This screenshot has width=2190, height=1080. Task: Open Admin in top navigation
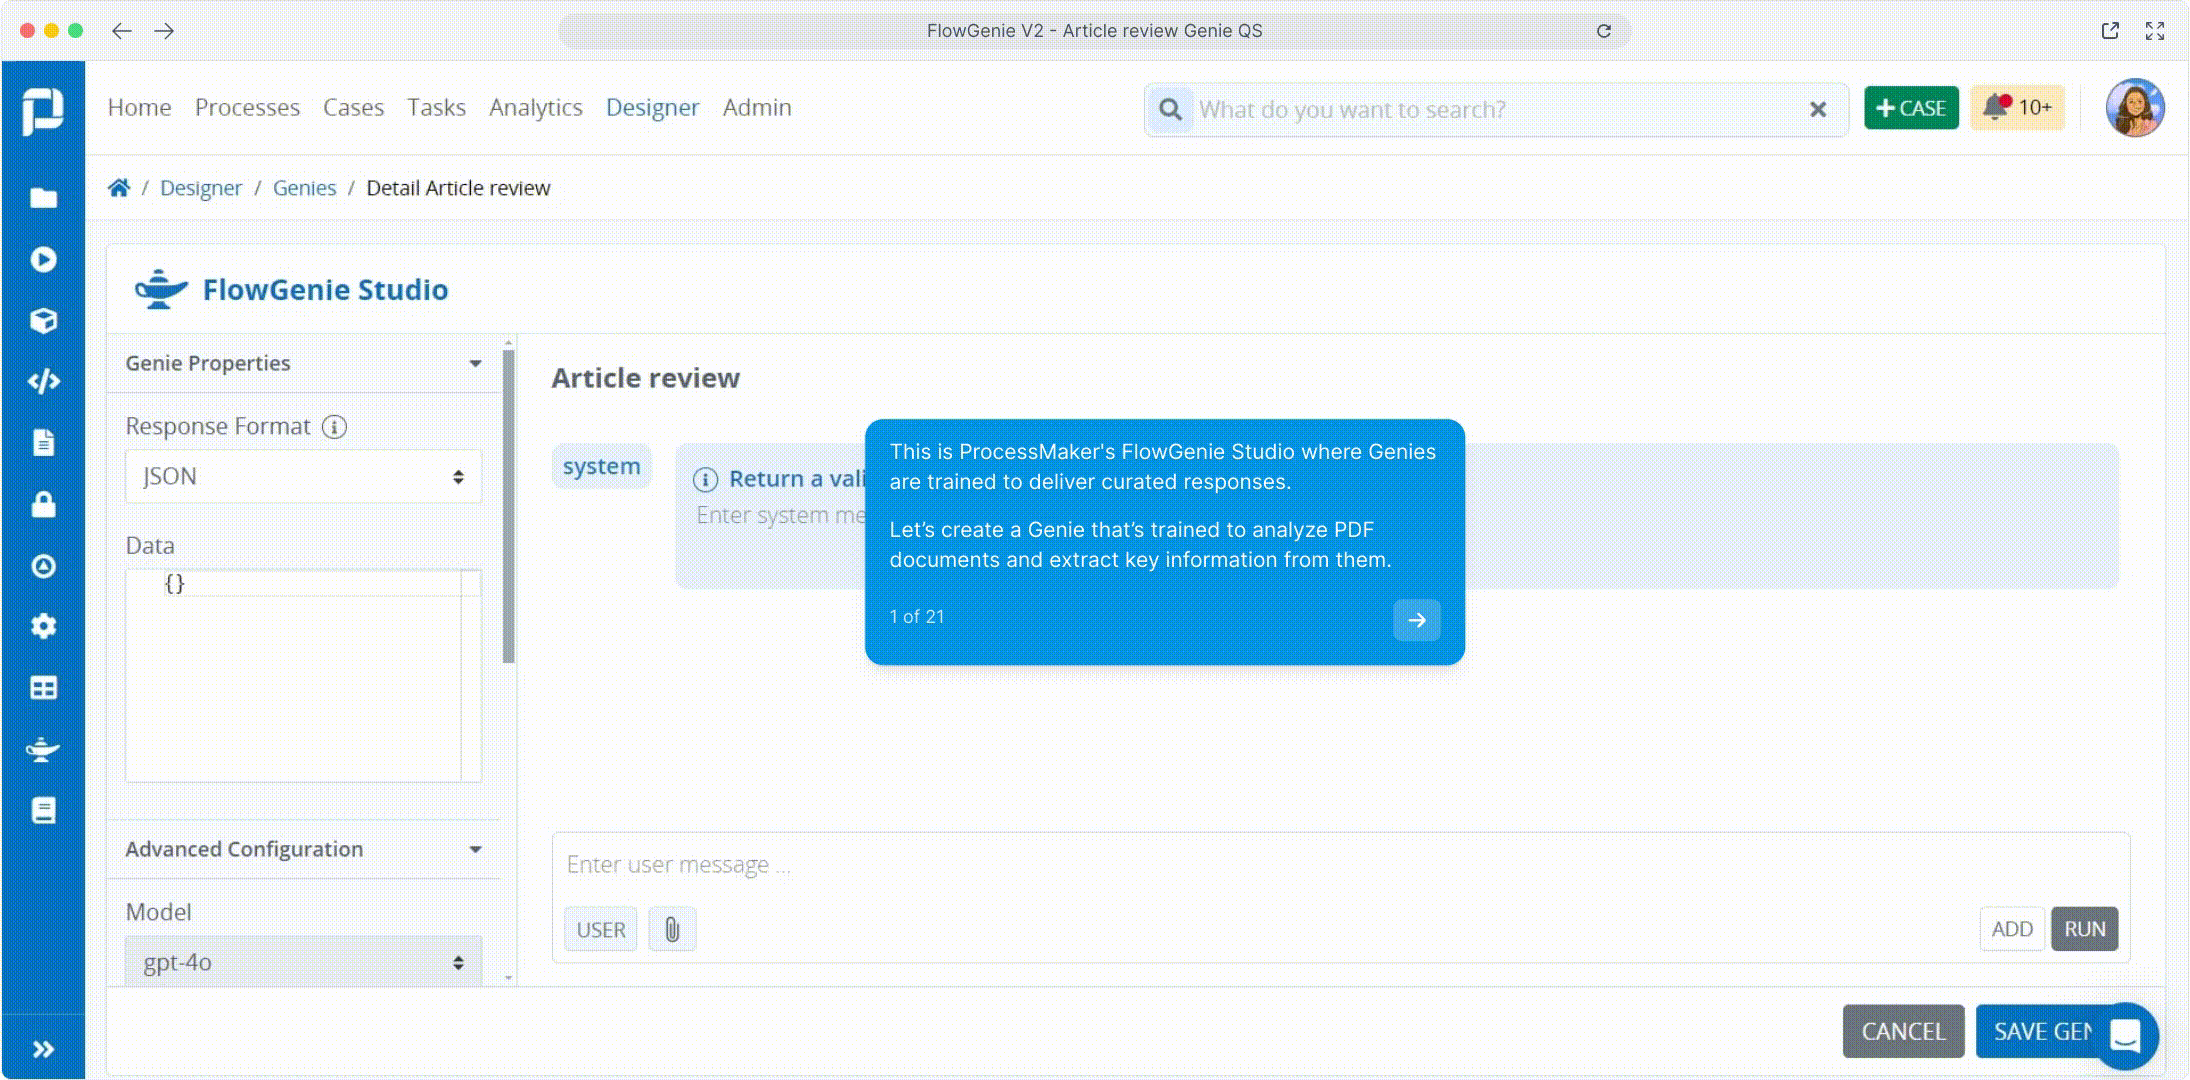tap(757, 107)
